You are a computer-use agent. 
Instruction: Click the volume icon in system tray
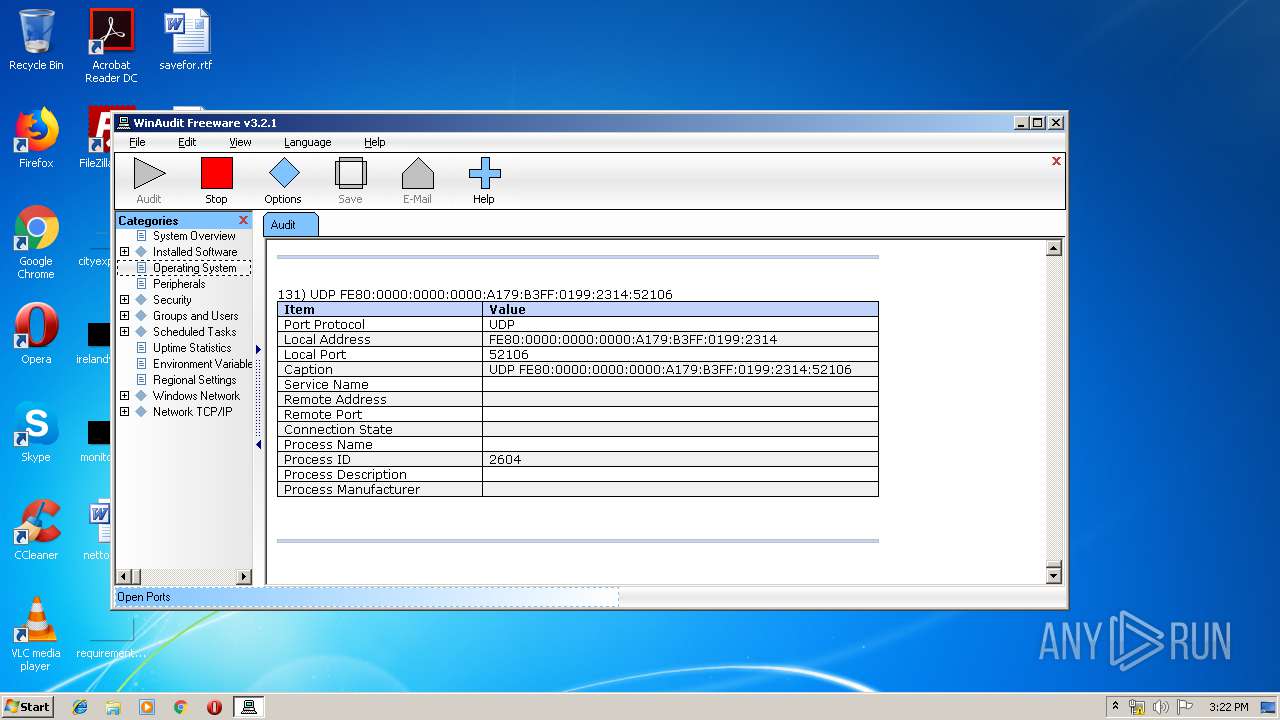1160,707
